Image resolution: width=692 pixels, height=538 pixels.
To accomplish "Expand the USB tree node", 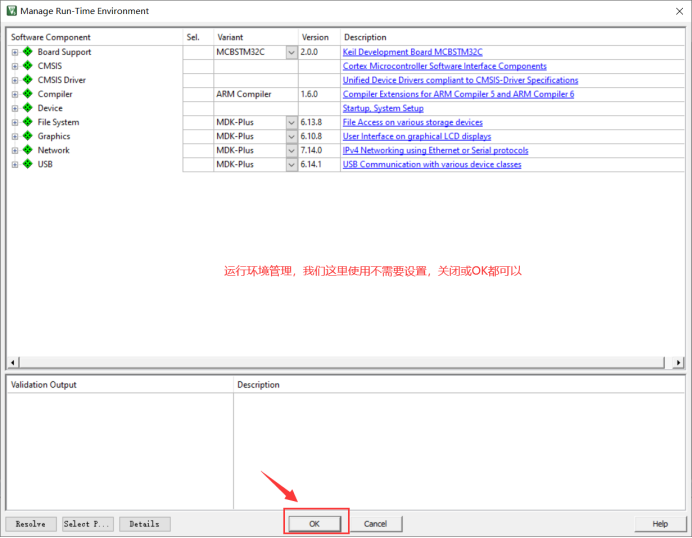I will pyautogui.click(x=15, y=165).
